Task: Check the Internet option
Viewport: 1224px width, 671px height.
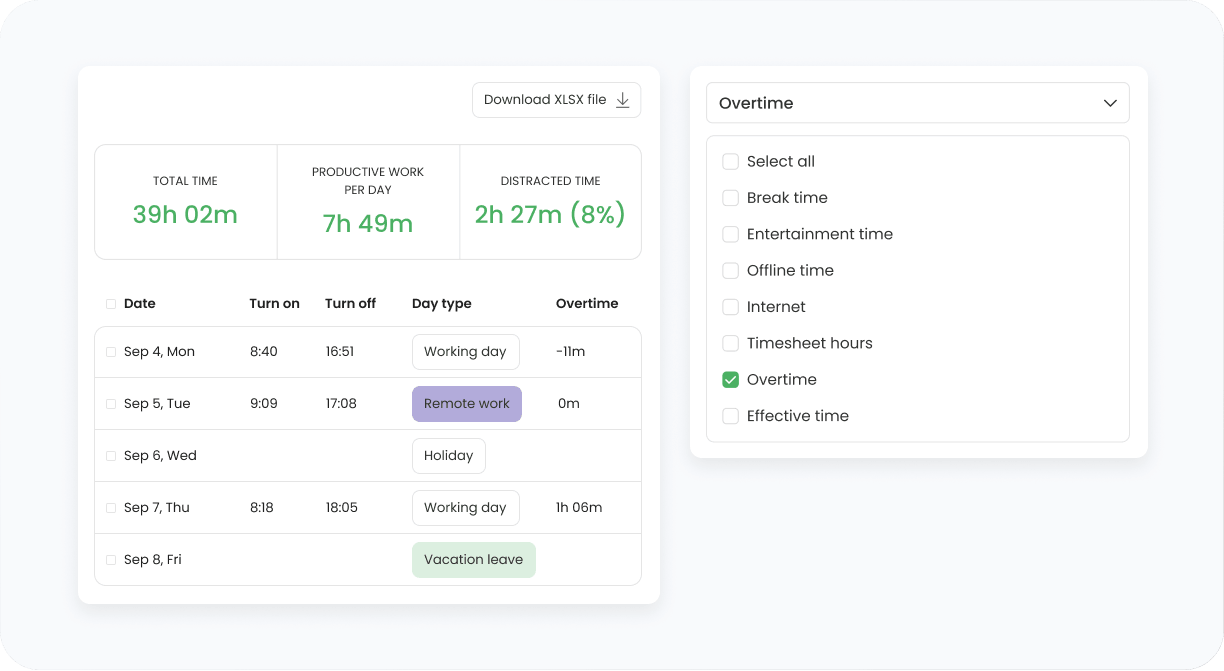Action: coord(731,307)
